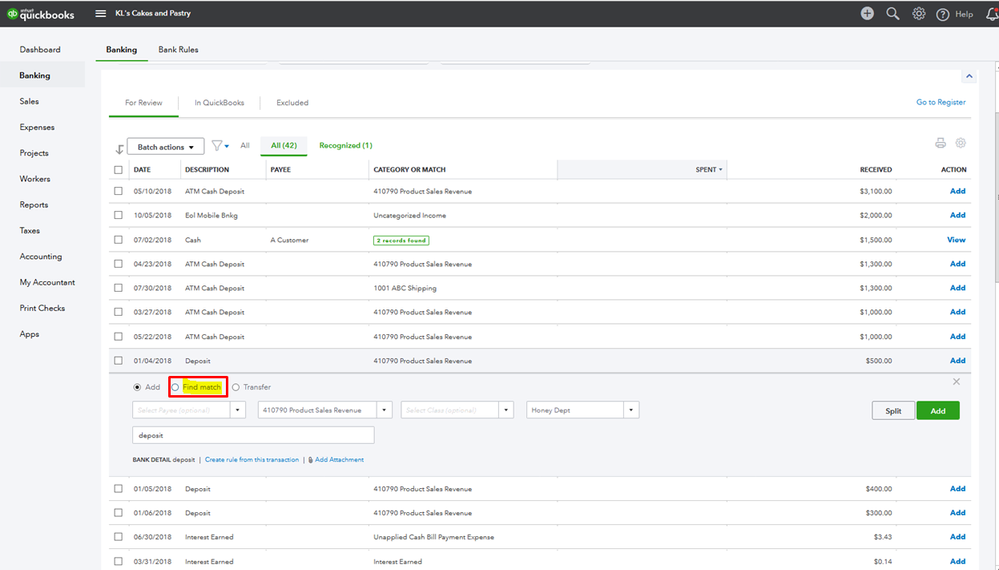This screenshot has height=570, width=999.
Task: Click the Help question mark icon
Action: 942,14
